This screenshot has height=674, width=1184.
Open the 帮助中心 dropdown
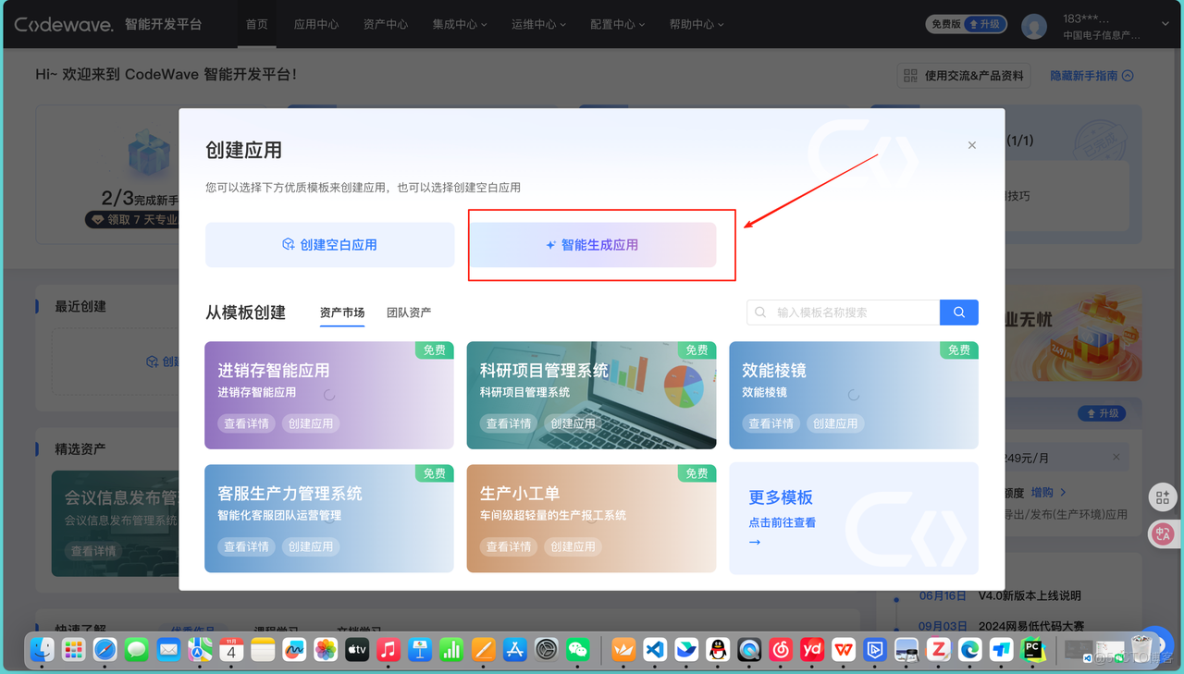pyautogui.click(x=695, y=25)
